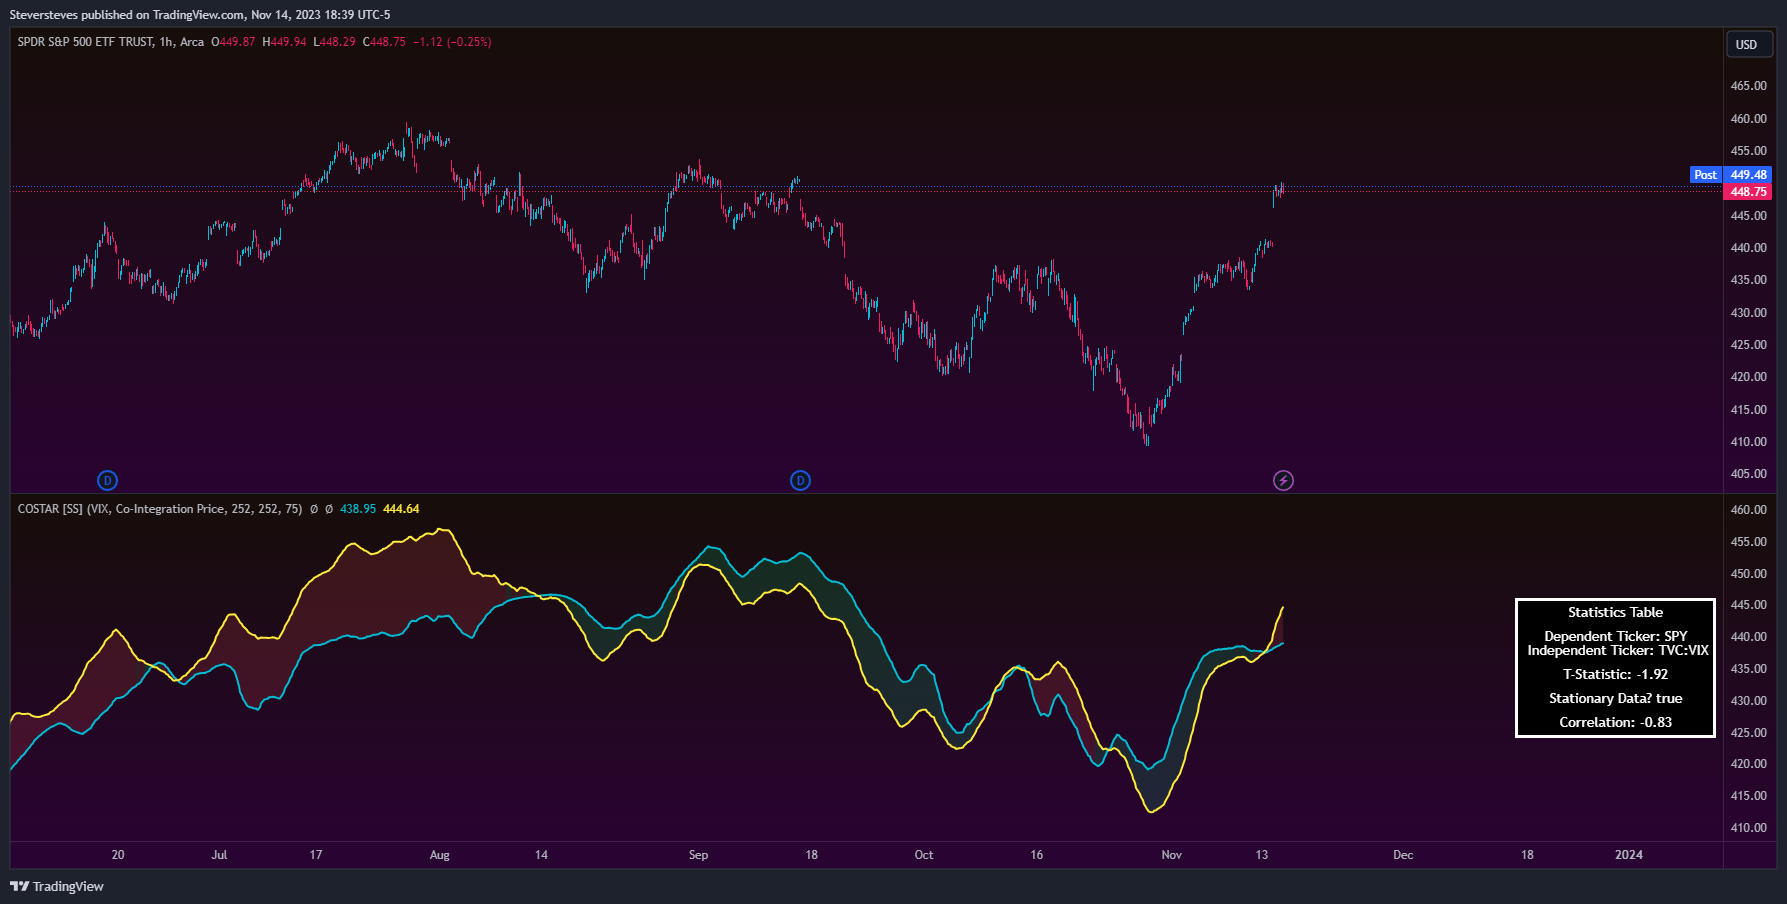Click the yellow 444.64 indicator value
Viewport: 1787px width, 904px height.
(x=401, y=509)
